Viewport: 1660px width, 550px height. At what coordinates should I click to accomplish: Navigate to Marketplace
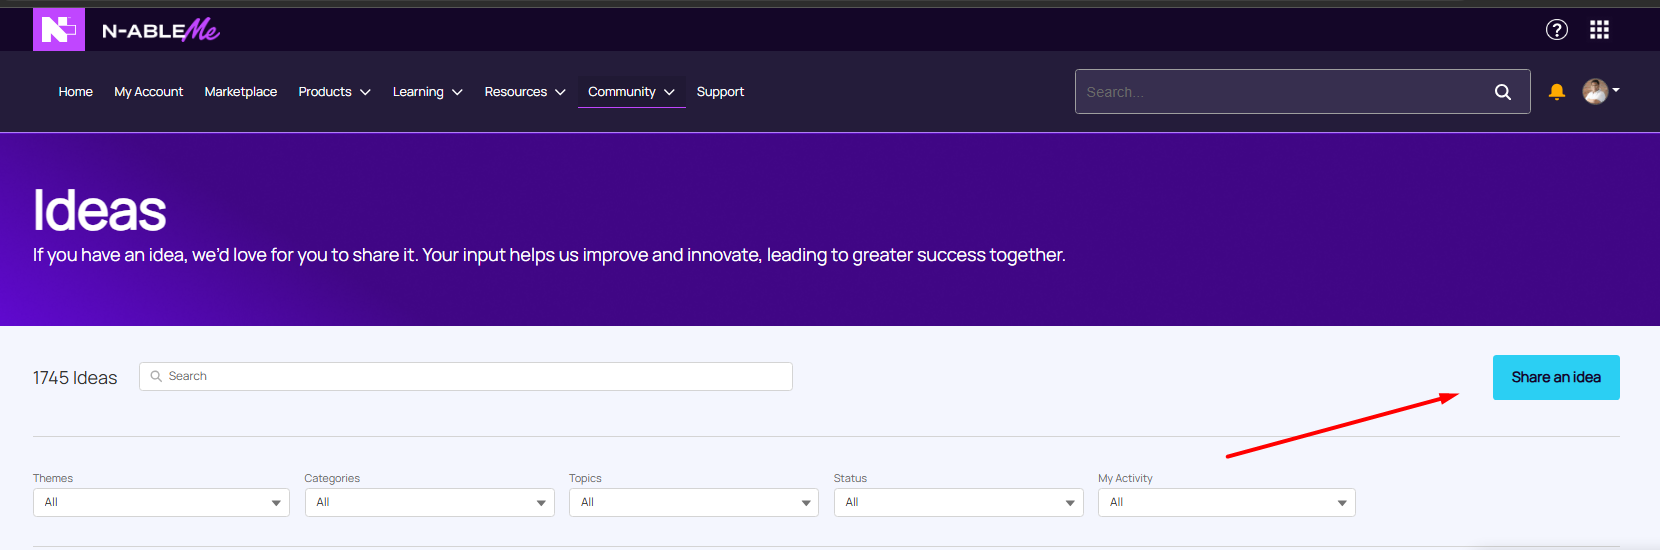tap(241, 92)
